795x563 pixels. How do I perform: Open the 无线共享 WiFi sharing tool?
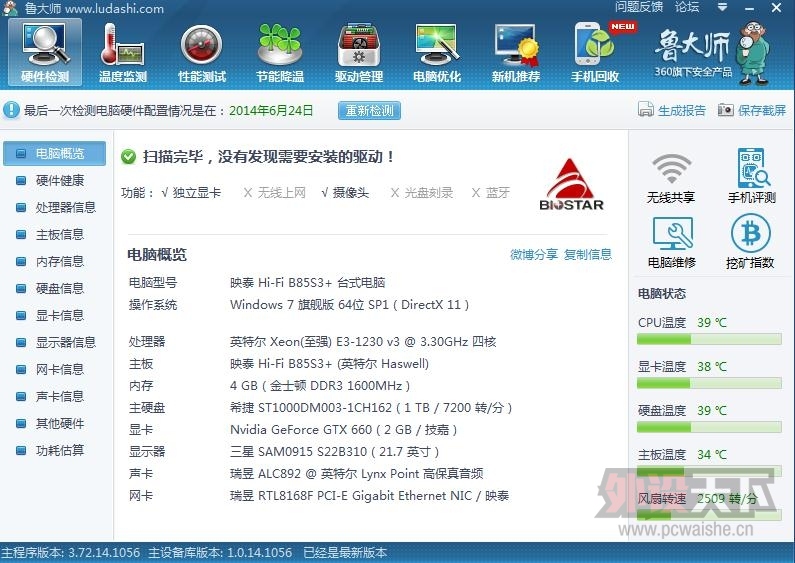(671, 178)
